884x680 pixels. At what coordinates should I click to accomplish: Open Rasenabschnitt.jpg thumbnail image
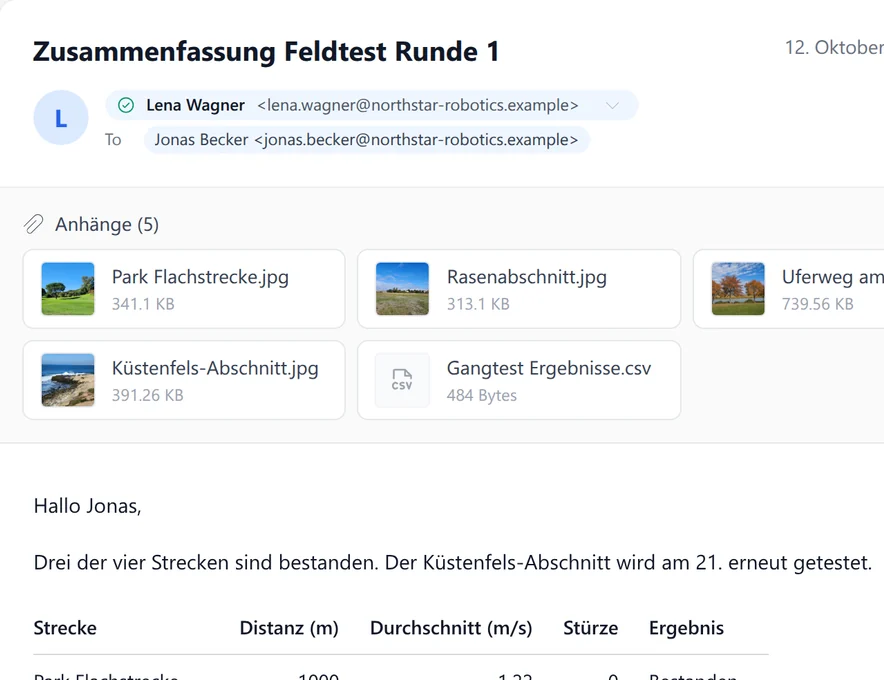(402, 289)
